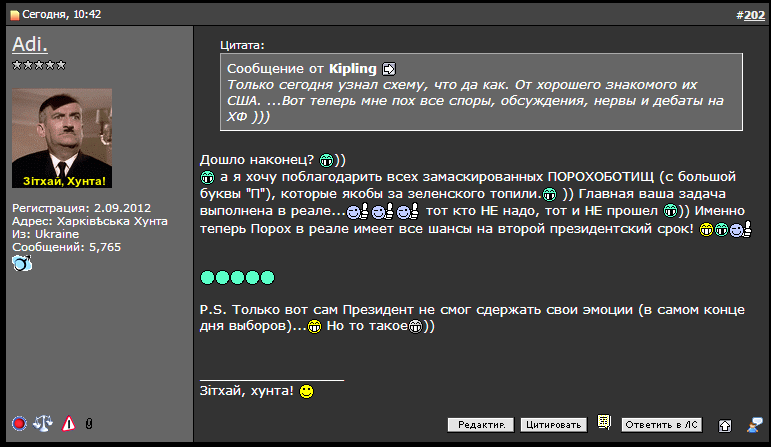771x447 pixels.
Task: Click the red warning triangle report icon
Action: (68, 423)
